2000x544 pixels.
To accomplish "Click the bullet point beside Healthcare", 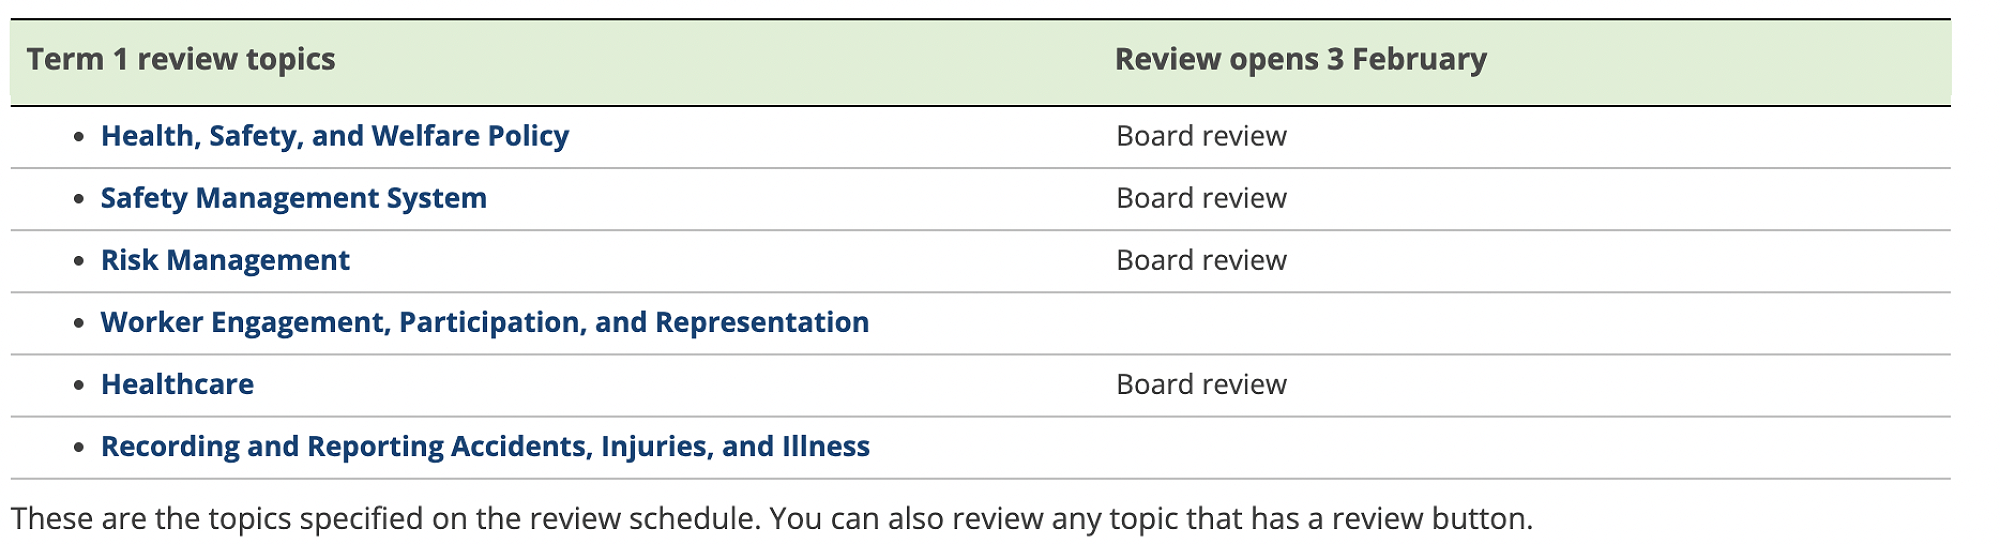I will pos(79,385).
